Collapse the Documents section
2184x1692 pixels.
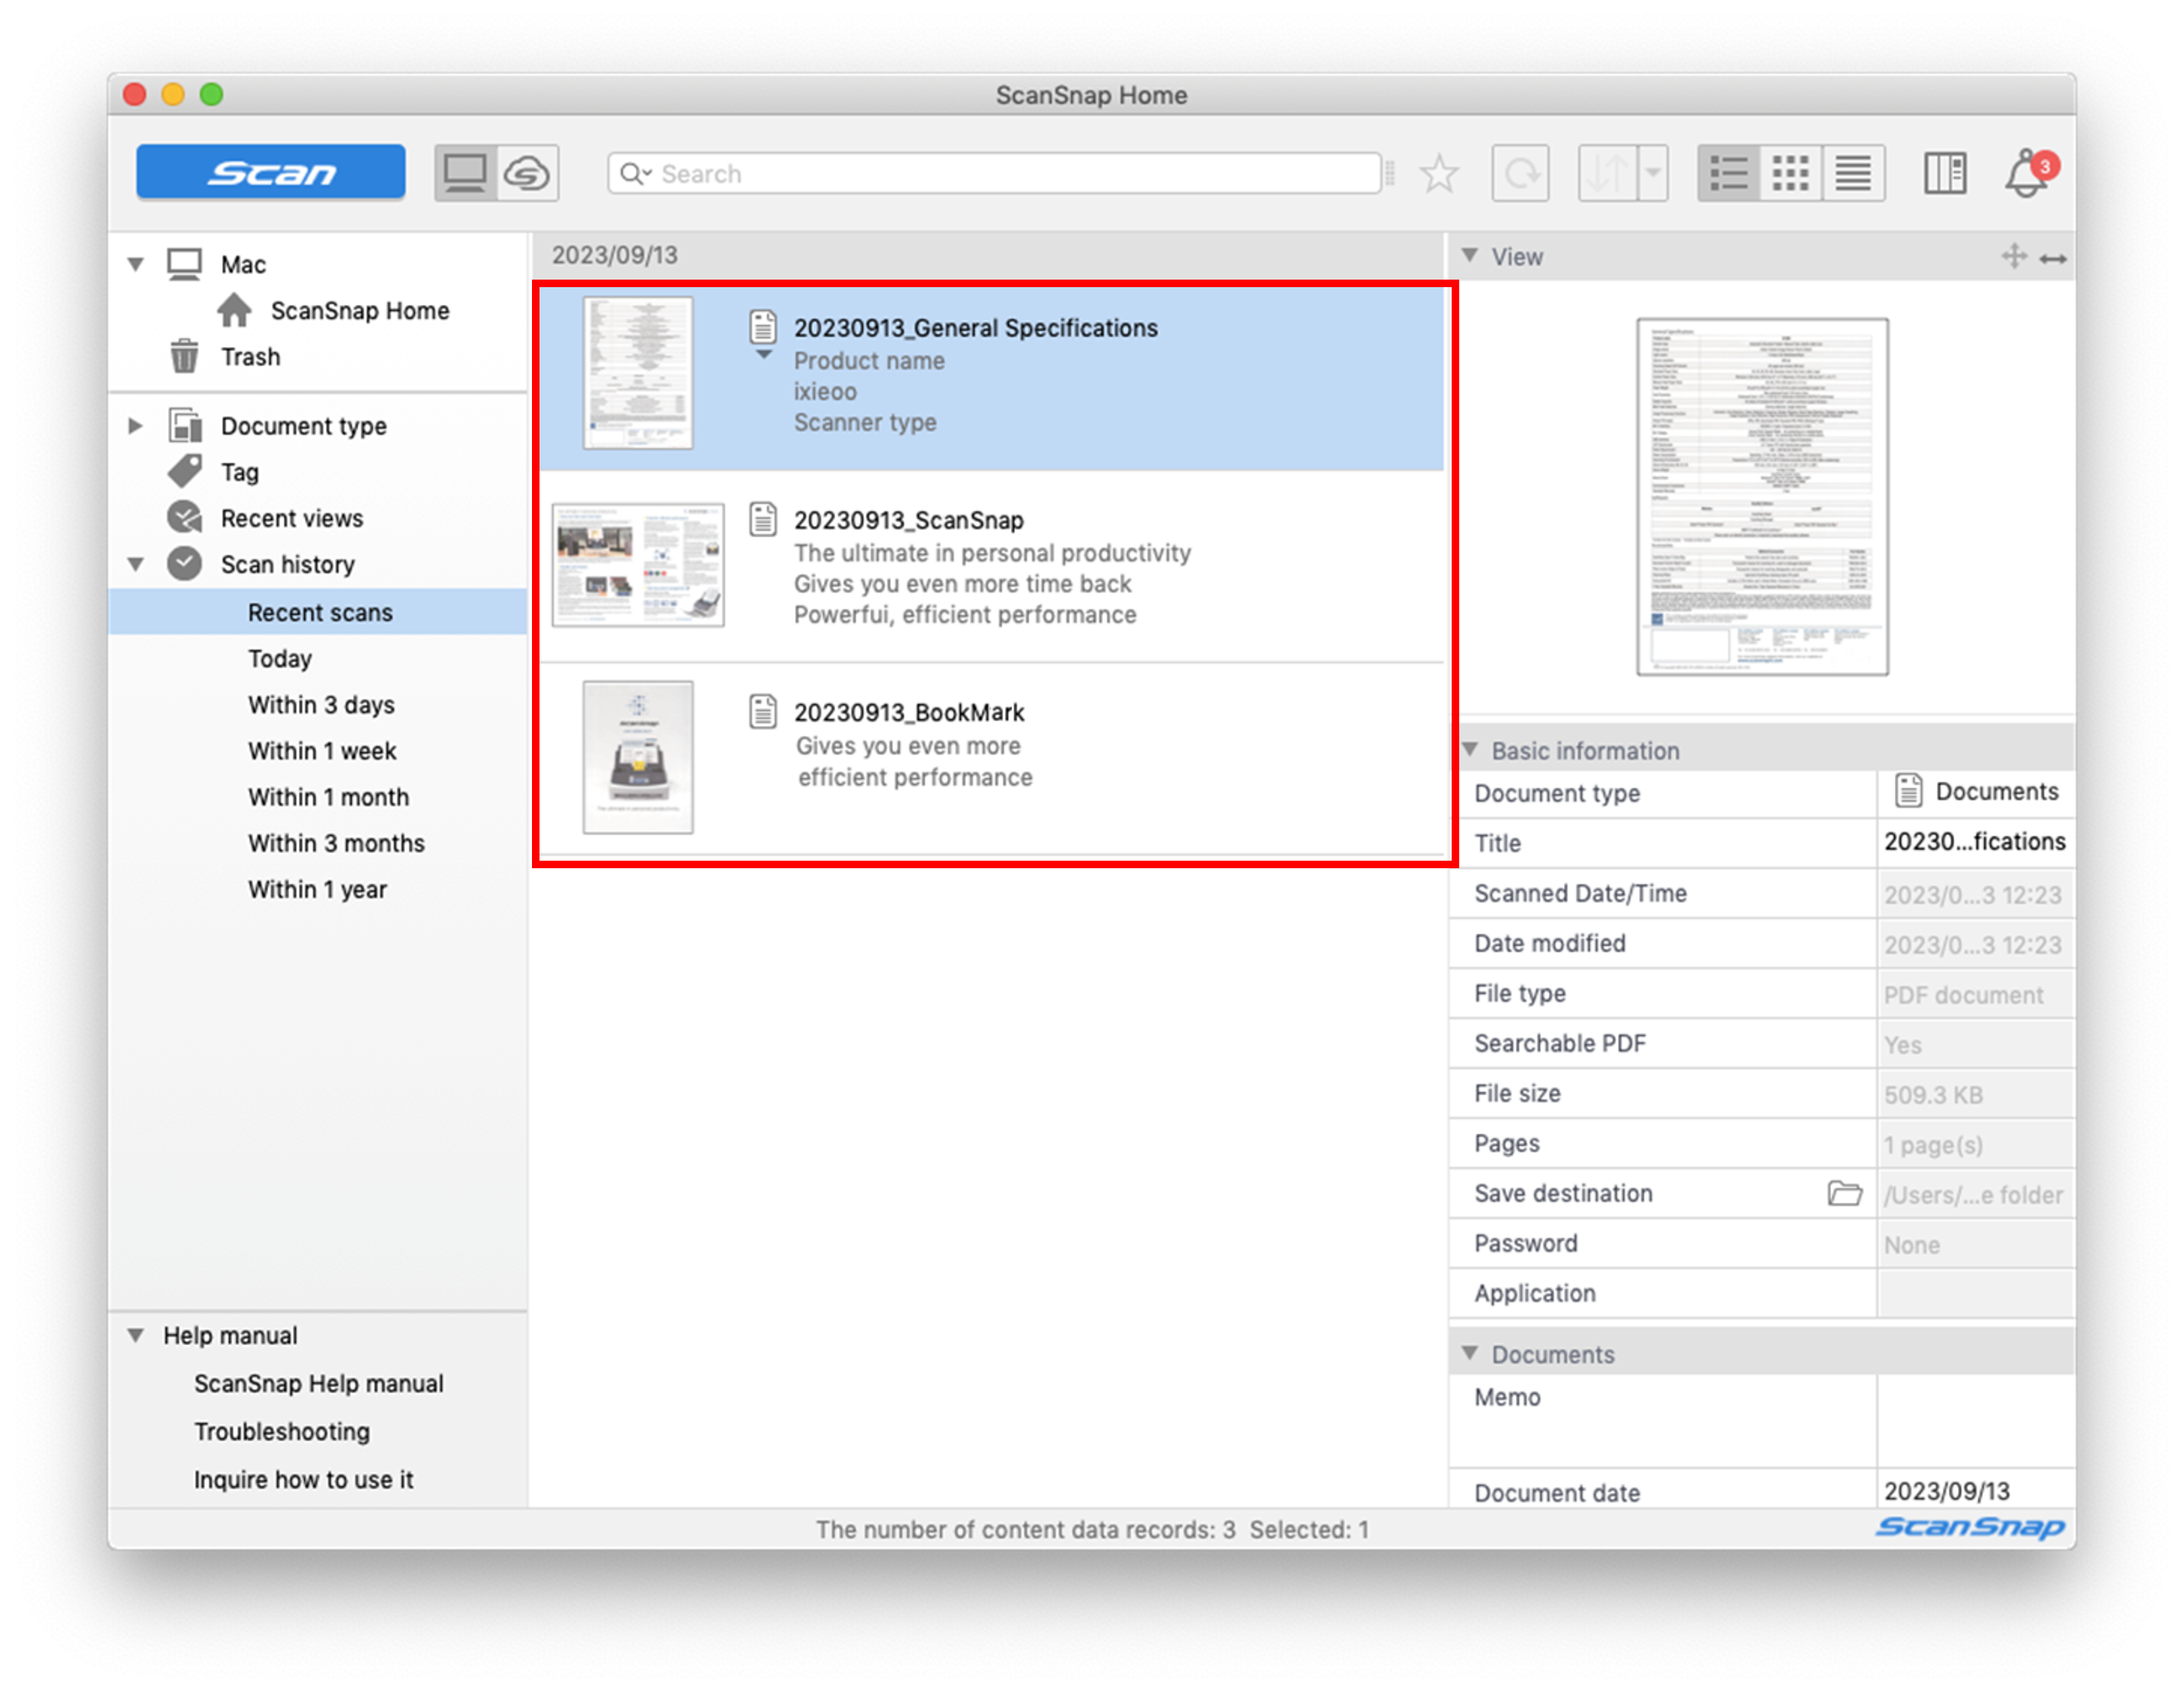[x=1470, y=1353]
